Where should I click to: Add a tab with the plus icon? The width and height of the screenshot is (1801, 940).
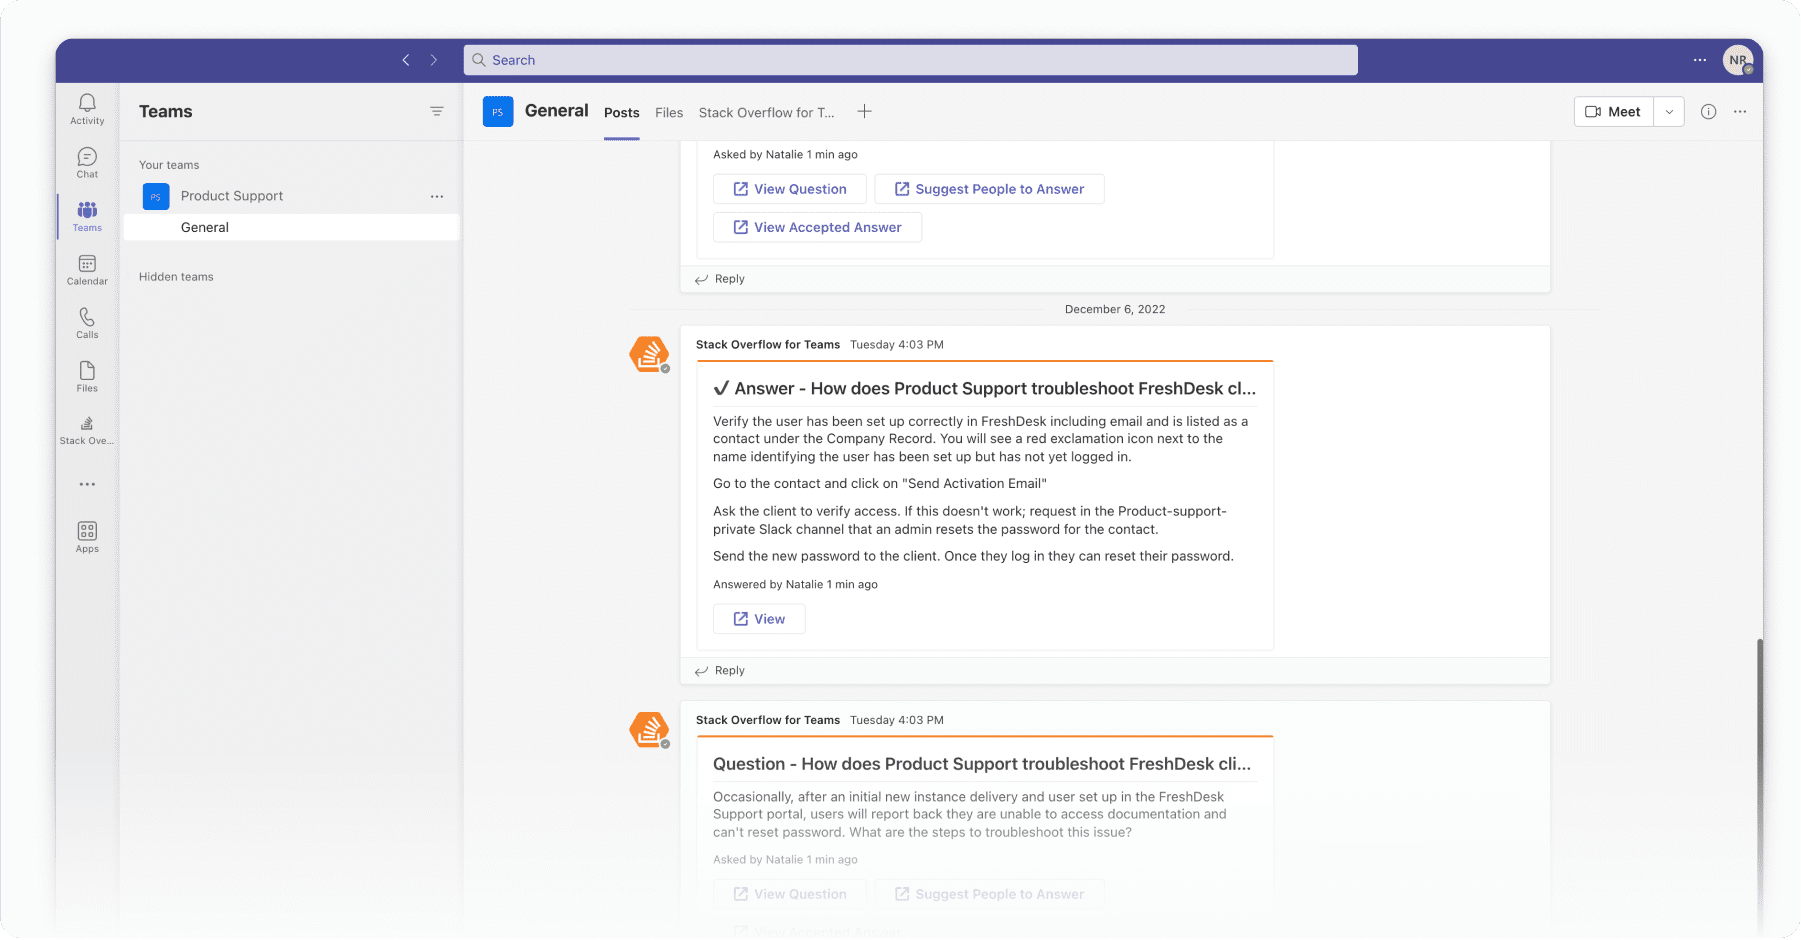pos(864,111)
